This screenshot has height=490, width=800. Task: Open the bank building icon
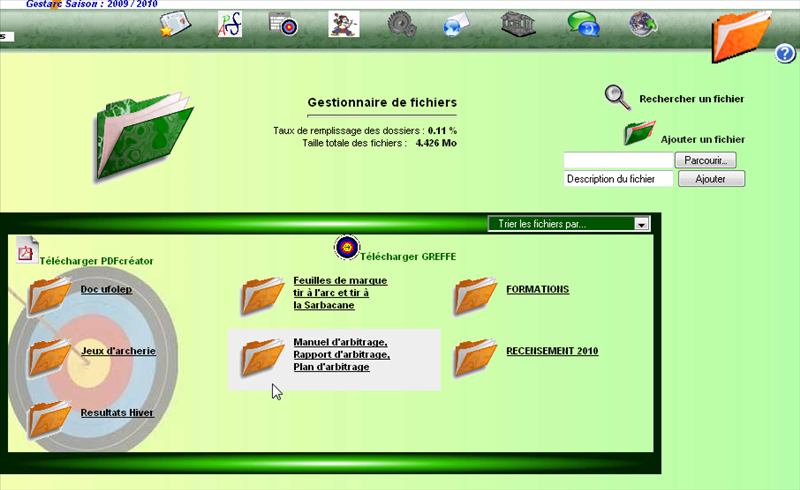(x=516, y=25)
